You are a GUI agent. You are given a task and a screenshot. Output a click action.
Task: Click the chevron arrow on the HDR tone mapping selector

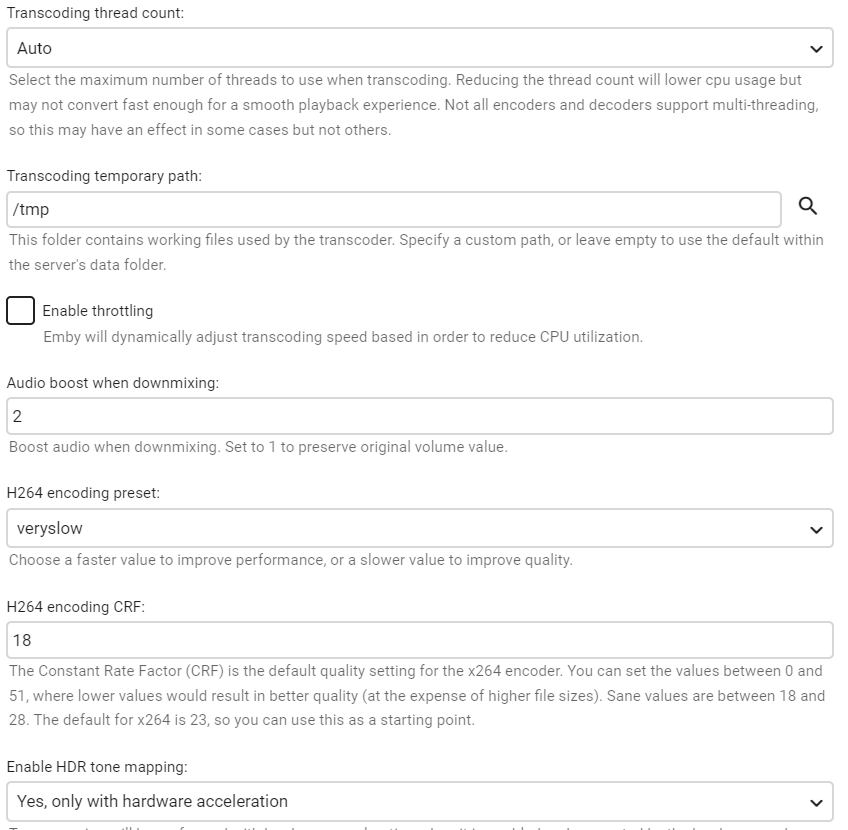click(x=816, y=802)
